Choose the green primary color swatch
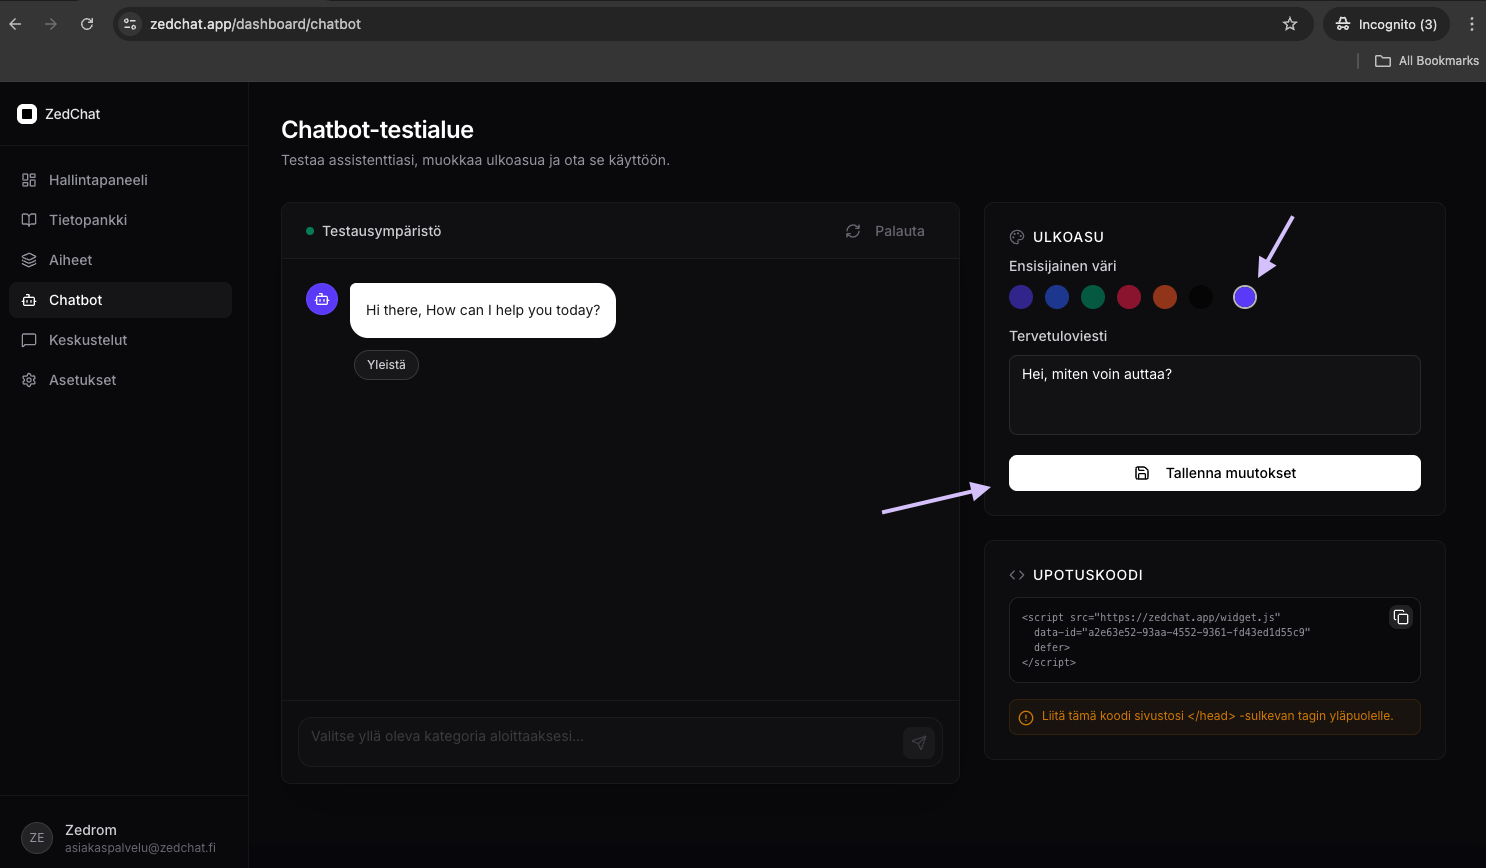The width and height of the screenshot is (1486, 868). [x=1093, y=297]
